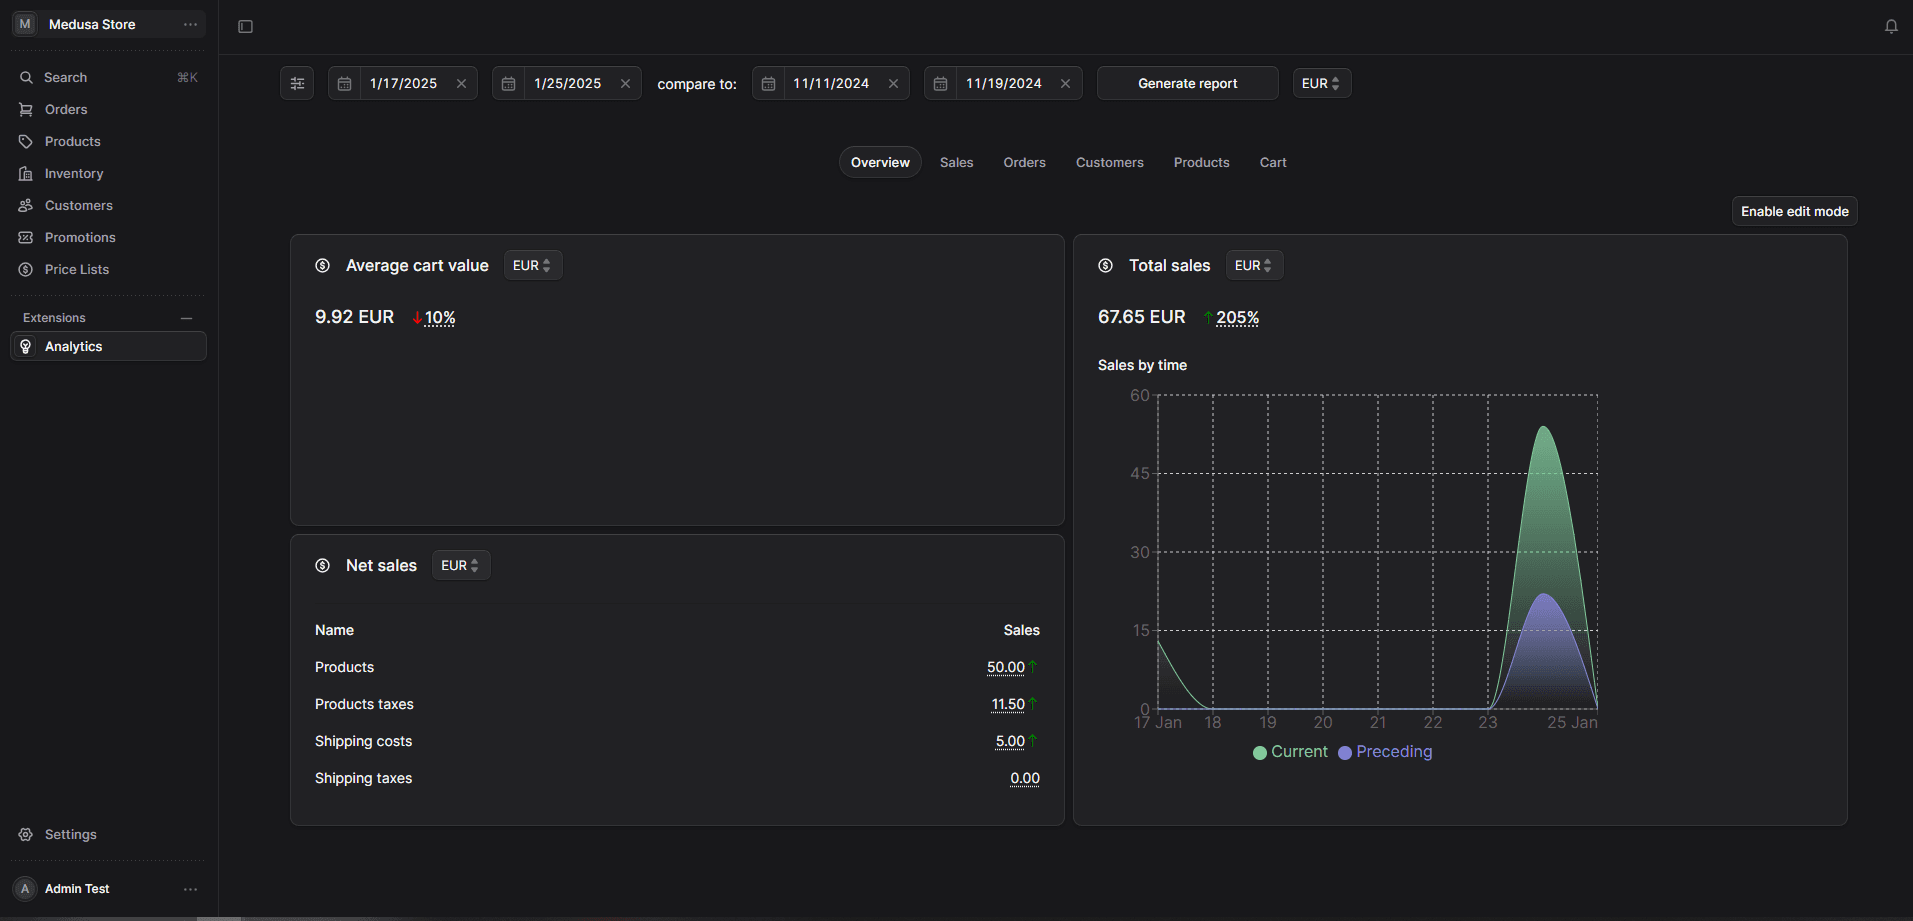Toggle the Preceding series in chart legend

1385,752
